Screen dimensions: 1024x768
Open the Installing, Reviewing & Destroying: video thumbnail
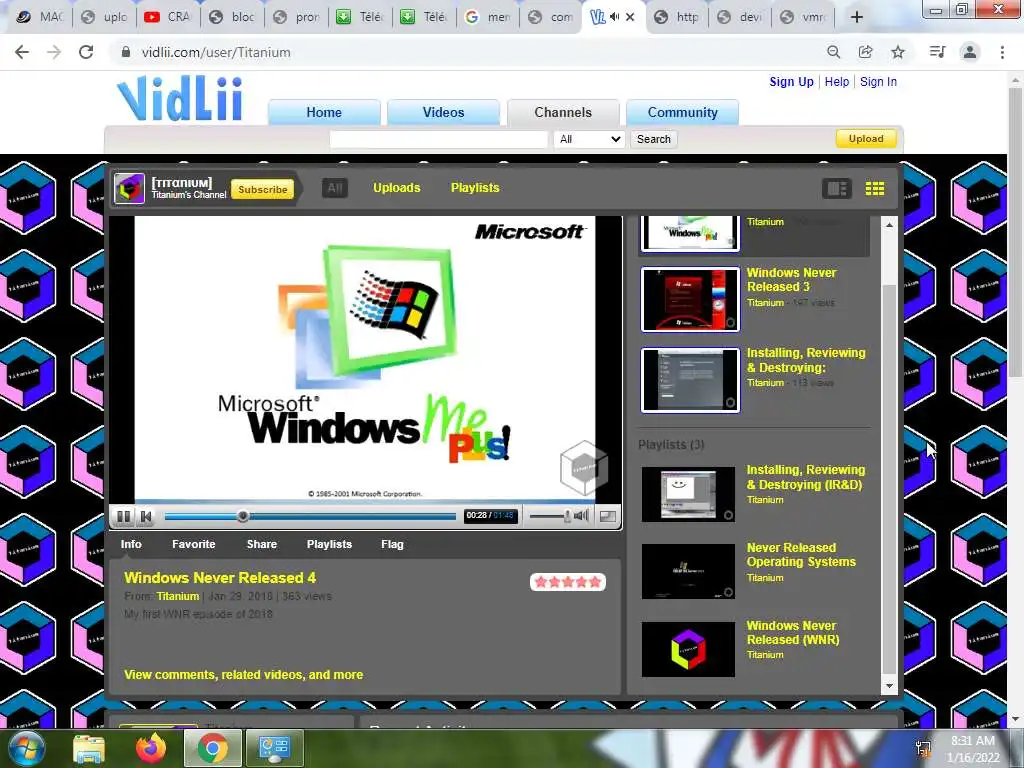tap(690, 380)
